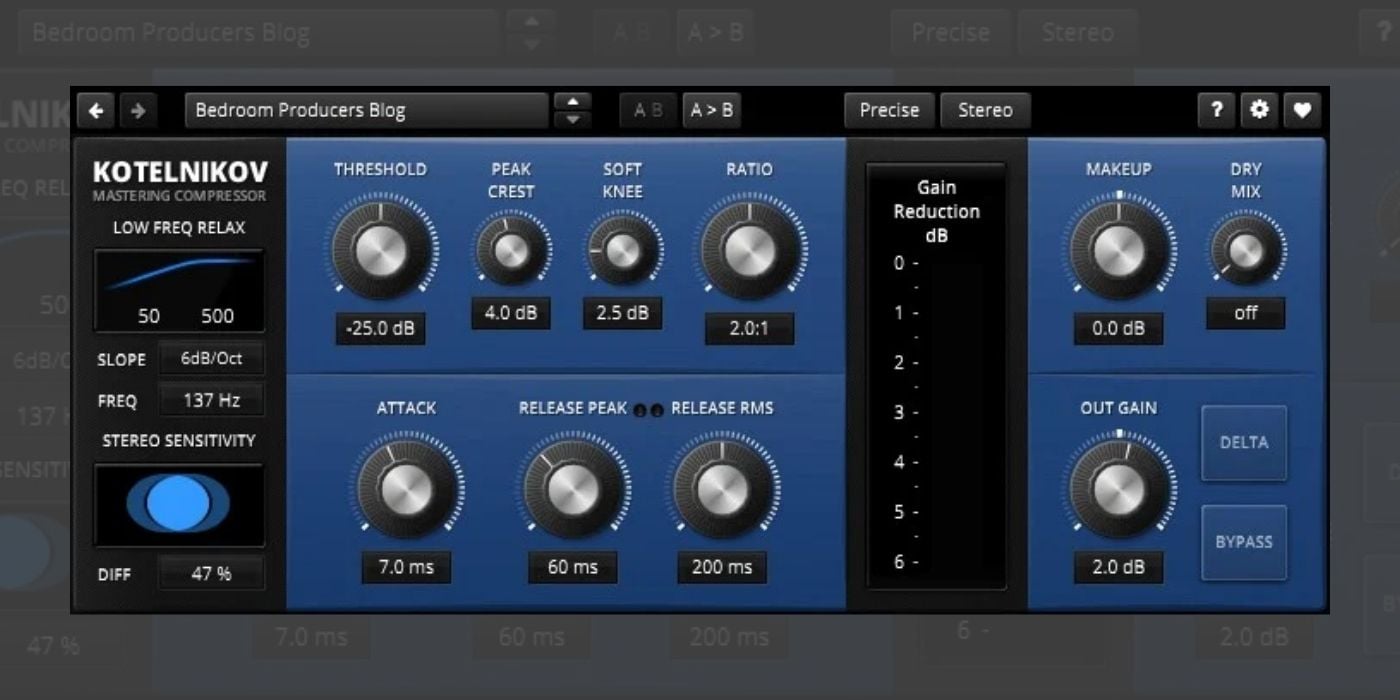This screenshot has width=1400, height=700.
Task: Click the 137 Hz frequency field
Action: [212, 401]
